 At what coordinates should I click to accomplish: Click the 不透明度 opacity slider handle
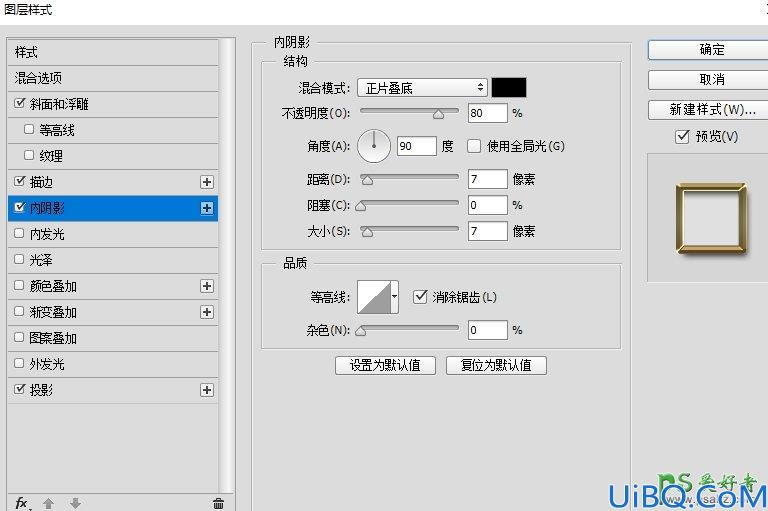438,114
